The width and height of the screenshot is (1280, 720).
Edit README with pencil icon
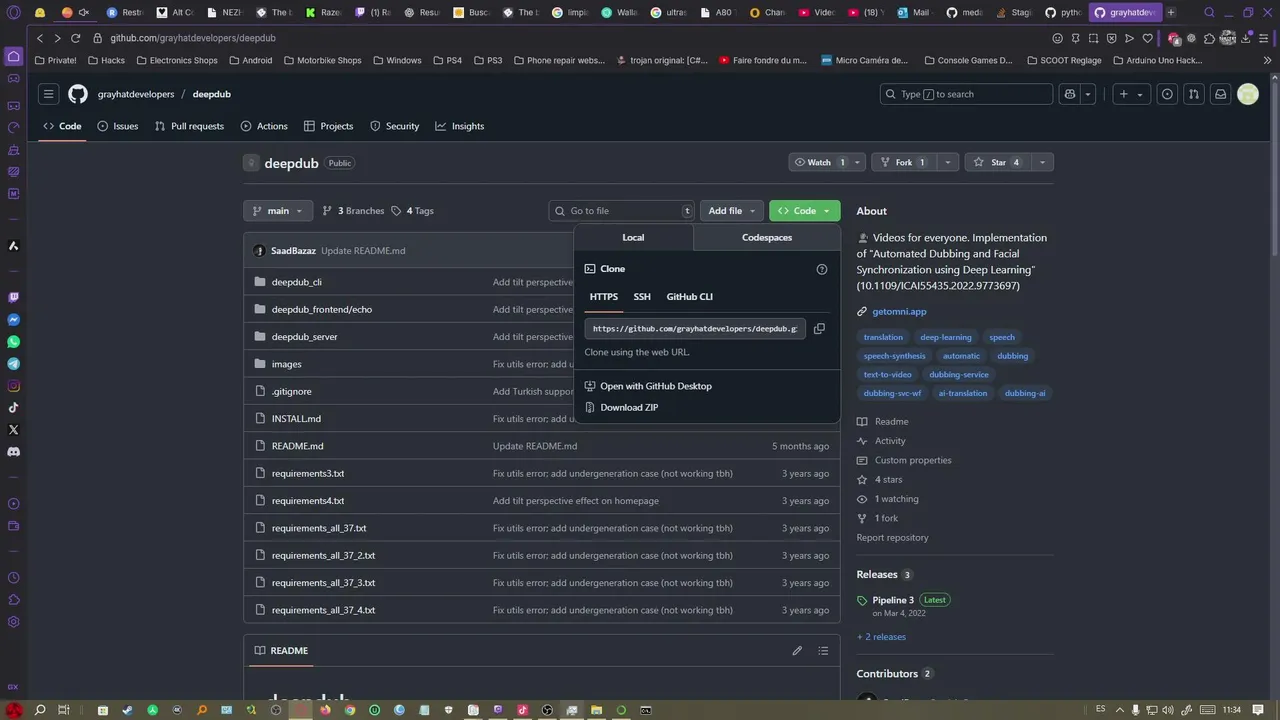coord(797,651)
